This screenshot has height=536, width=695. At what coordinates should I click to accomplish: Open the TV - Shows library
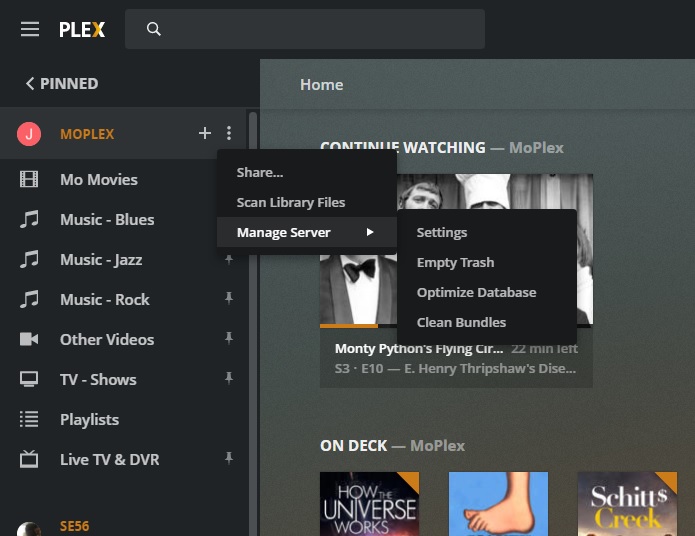tap(98, 380)
